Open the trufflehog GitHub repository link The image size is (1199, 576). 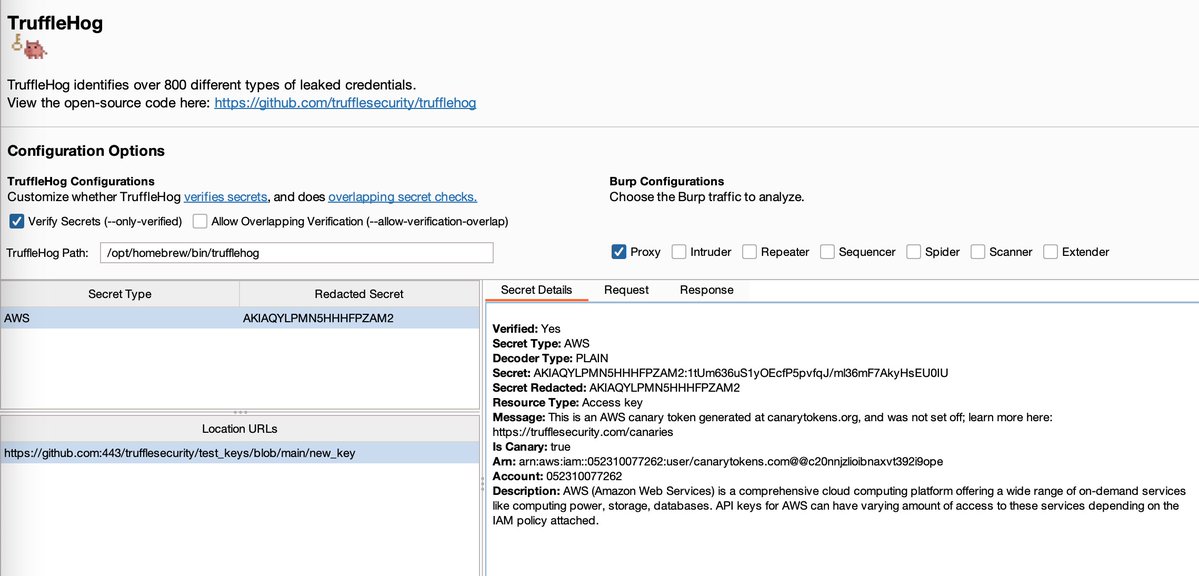click(345, 103)
